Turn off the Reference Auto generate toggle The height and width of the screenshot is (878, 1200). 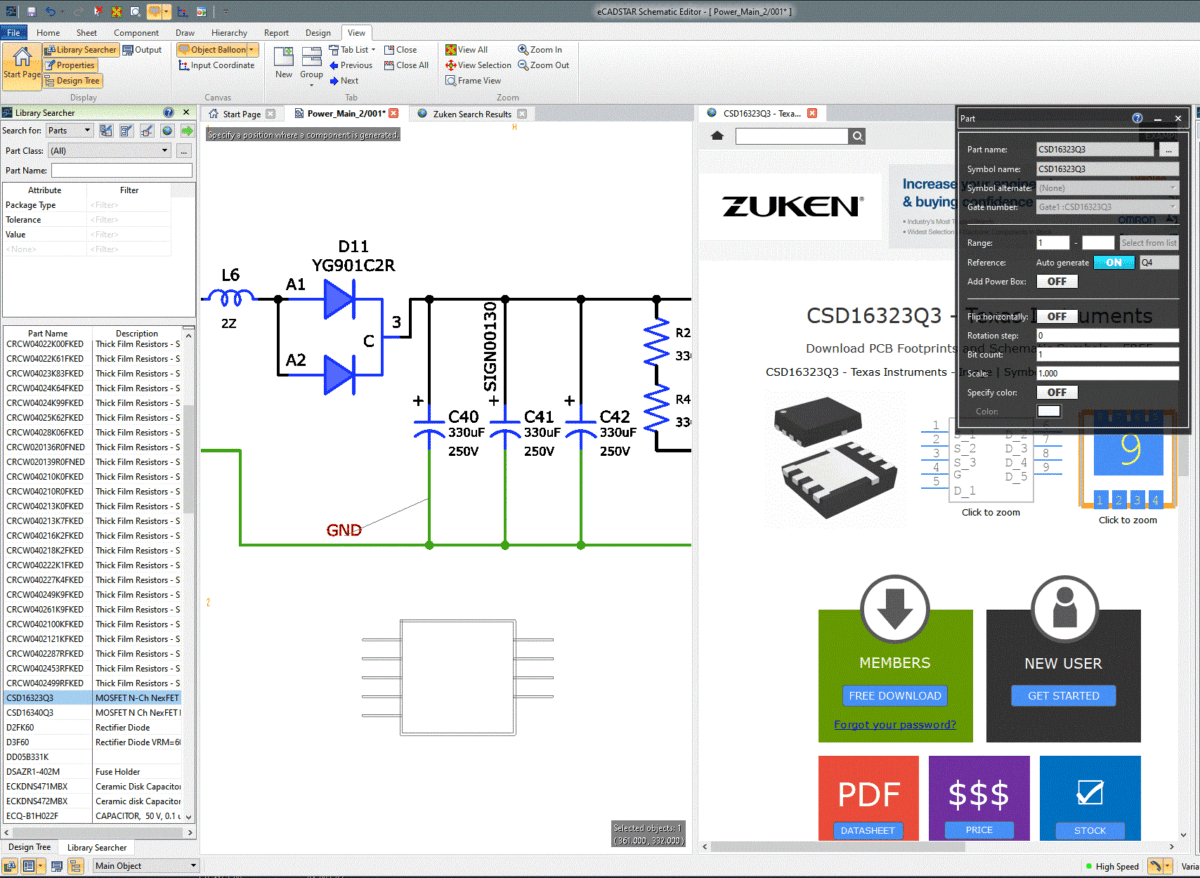(x=1114, y=262)
